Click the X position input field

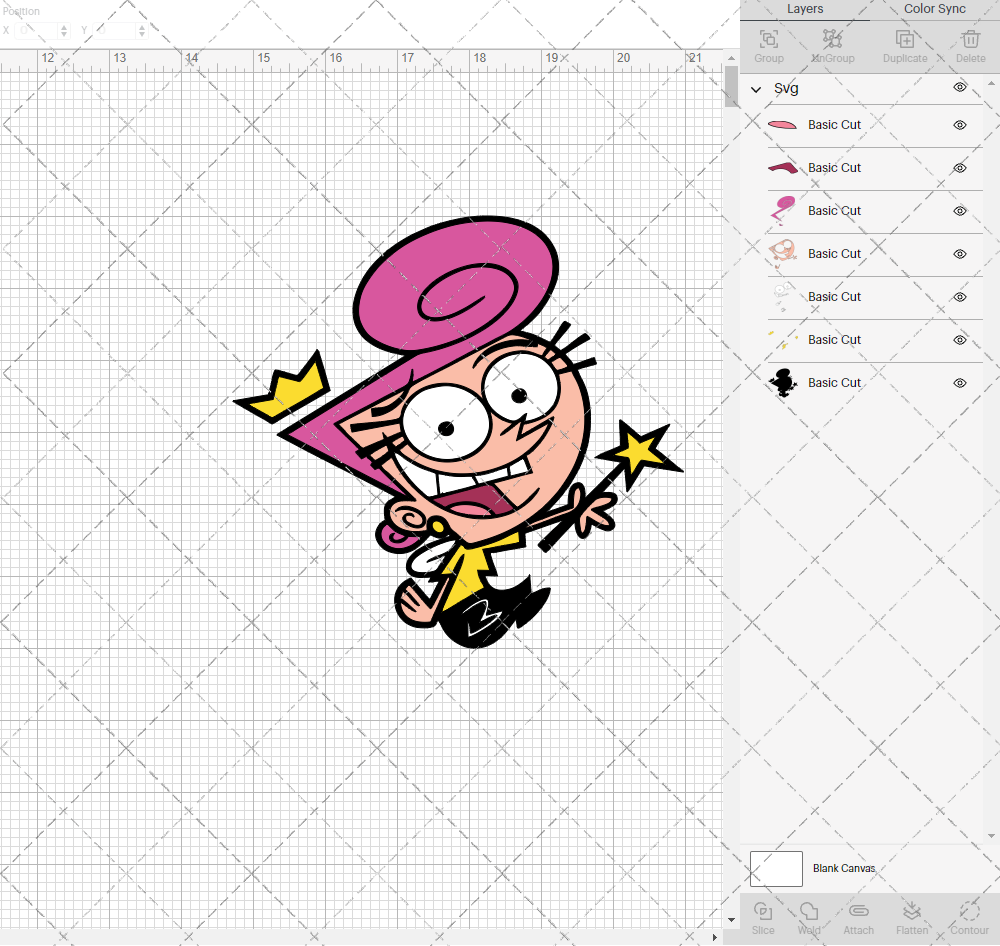click(x=36, y=30)
